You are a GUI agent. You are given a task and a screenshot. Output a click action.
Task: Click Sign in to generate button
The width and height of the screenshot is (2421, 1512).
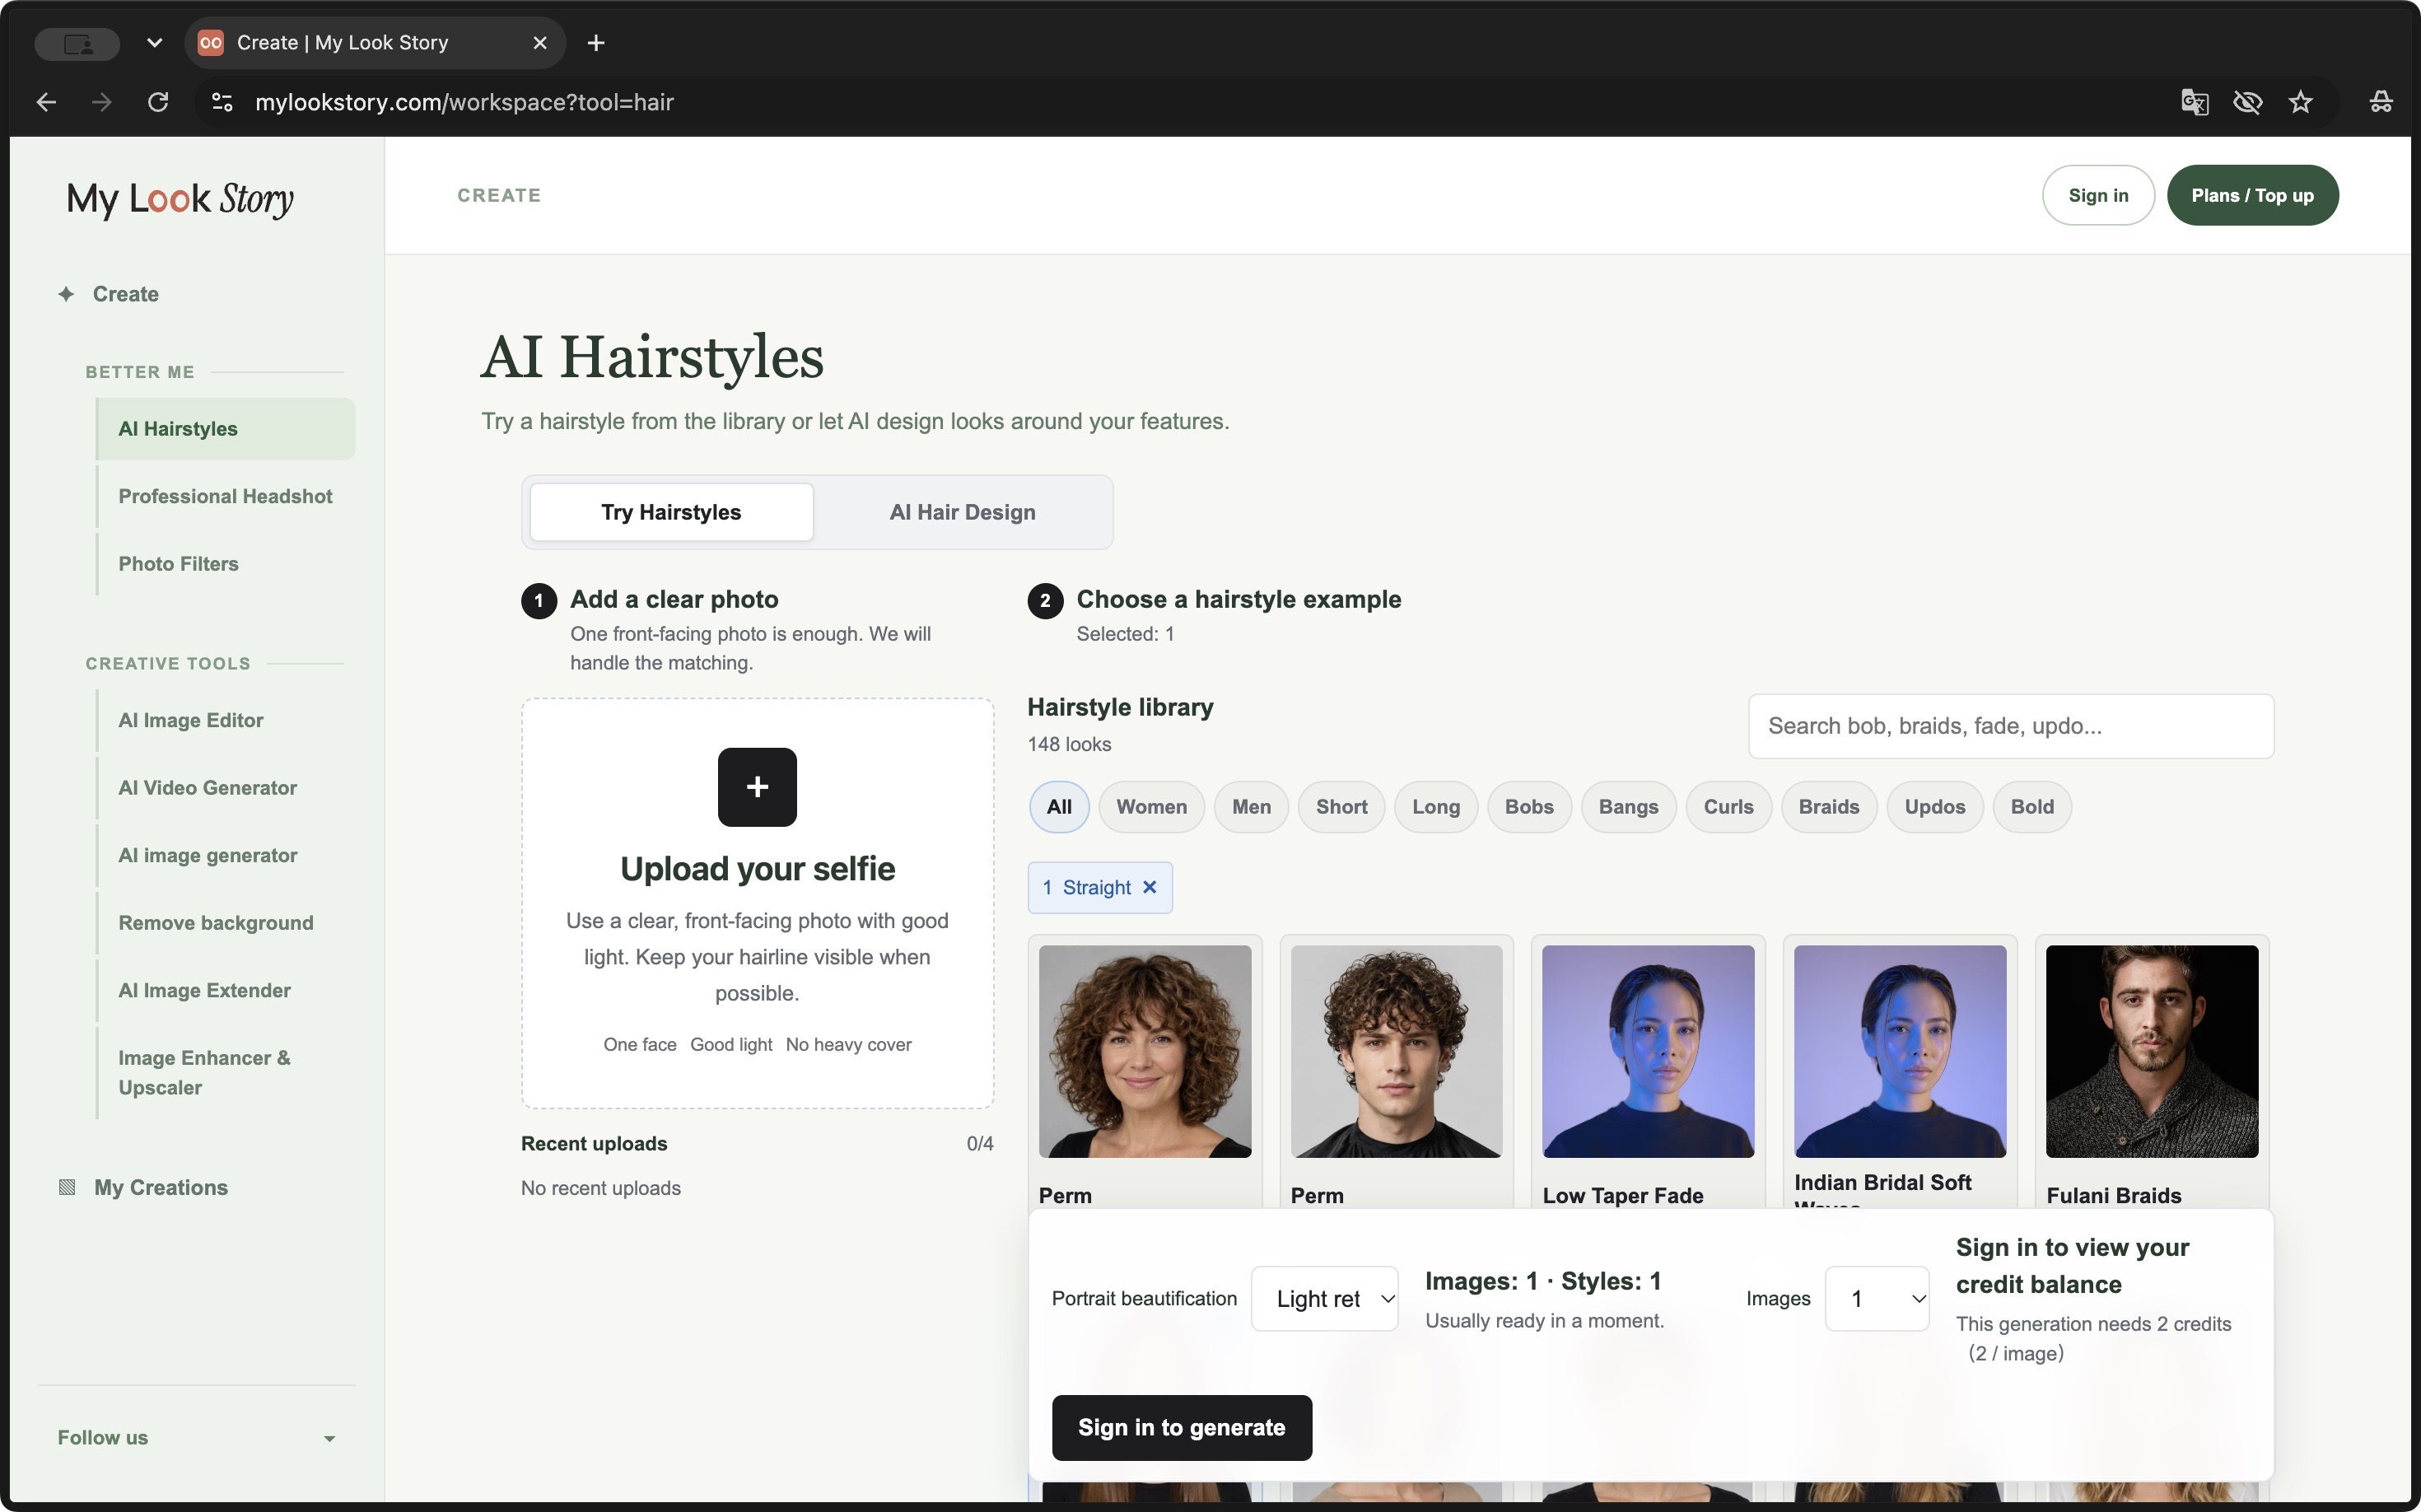(x=1181, y=1428)
